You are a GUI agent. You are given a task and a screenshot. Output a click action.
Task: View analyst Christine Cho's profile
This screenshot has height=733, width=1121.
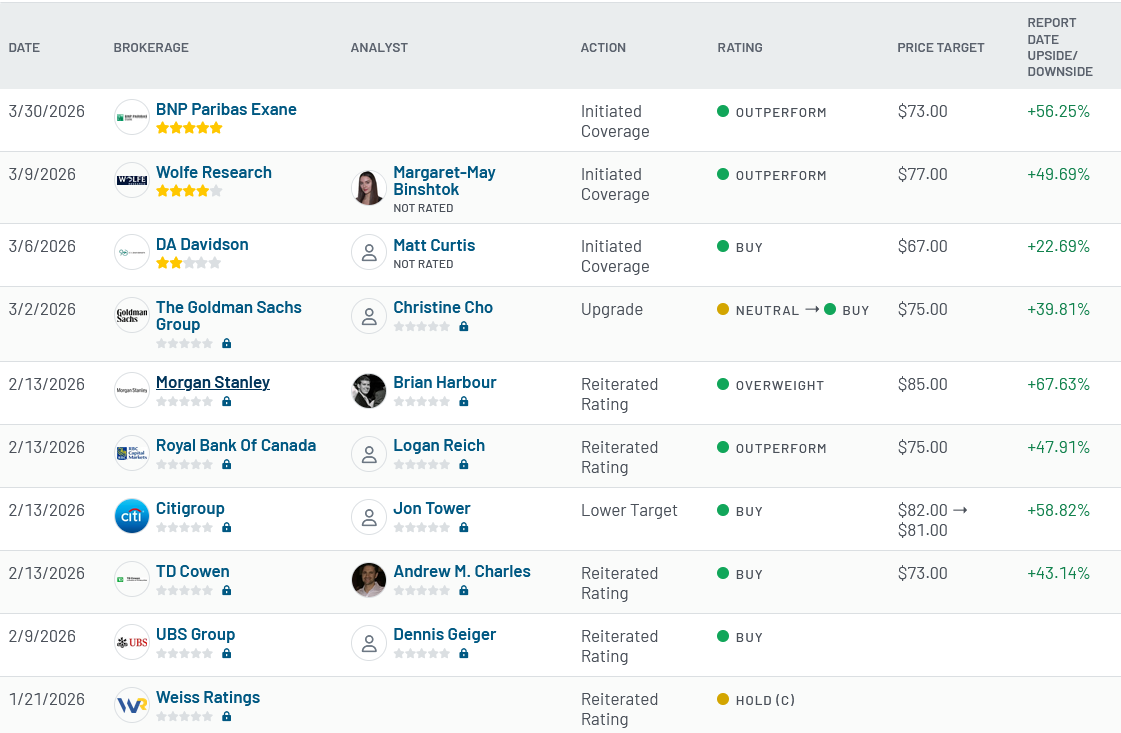tap(443, 308)
